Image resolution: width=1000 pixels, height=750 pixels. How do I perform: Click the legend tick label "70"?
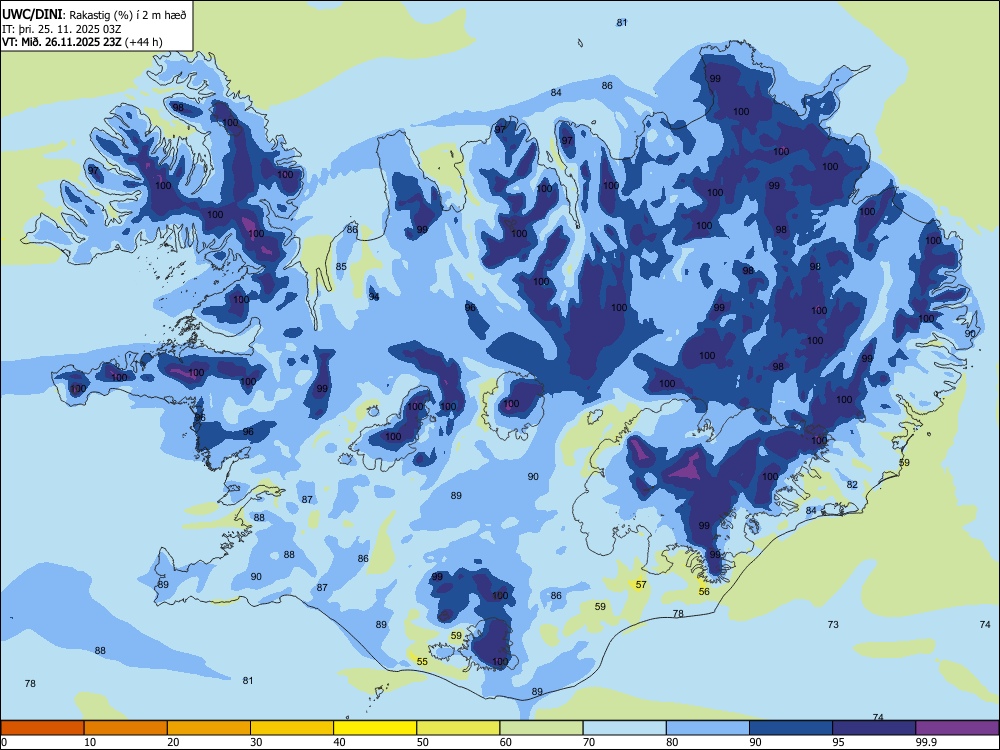589,742
